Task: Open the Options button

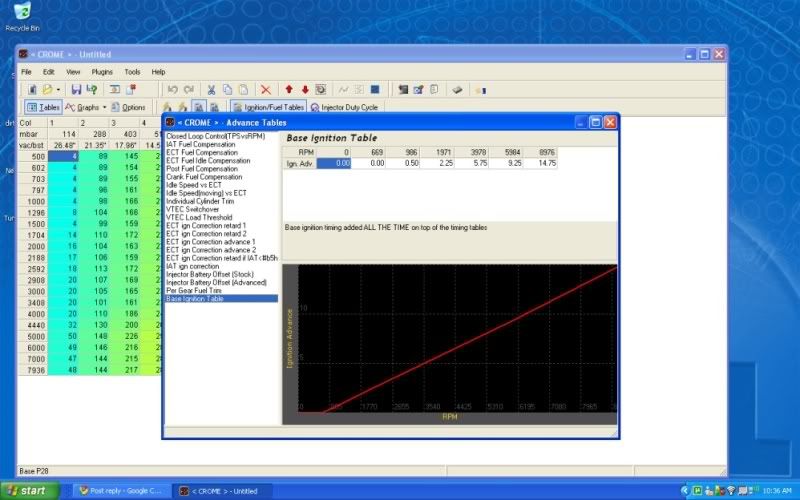Action: click(x=129, y=107)
